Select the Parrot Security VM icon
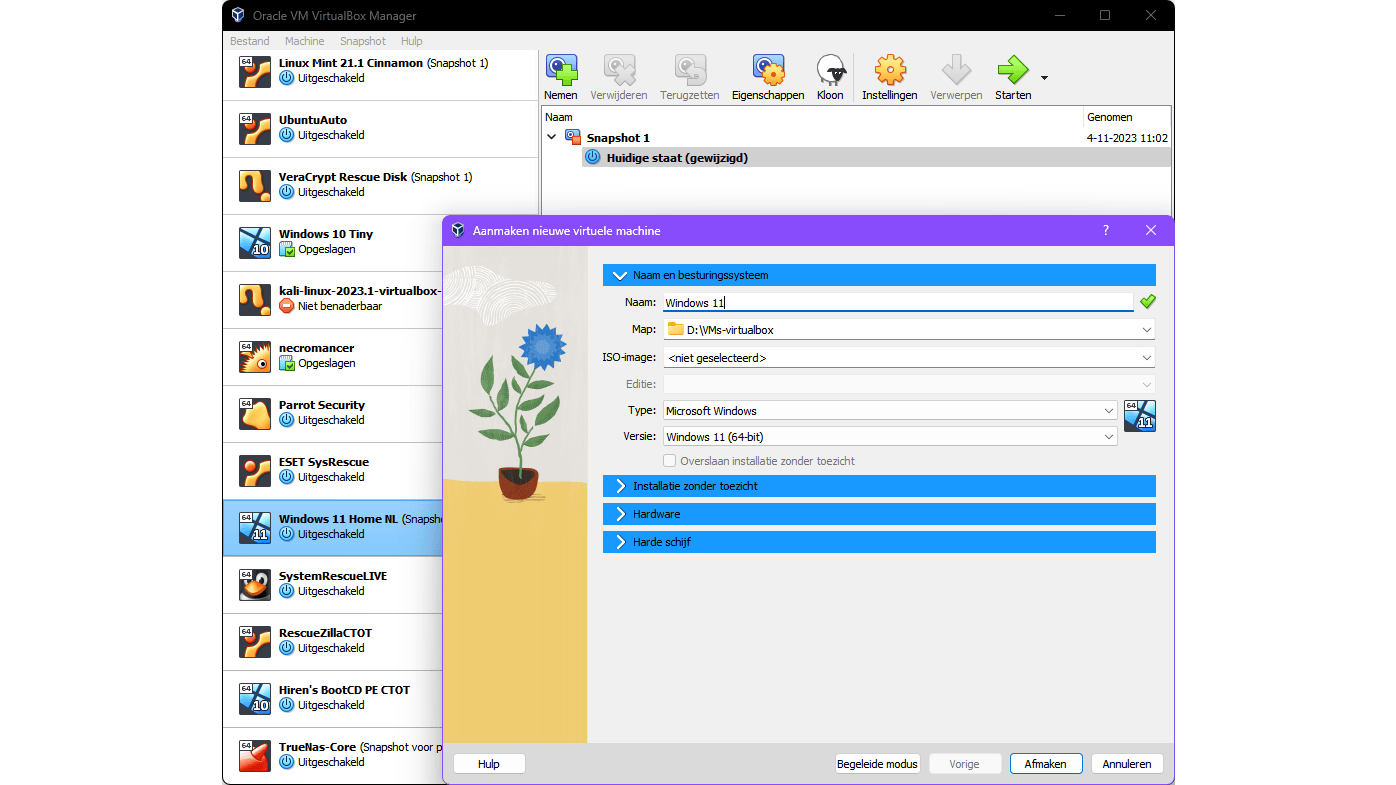This screenshot has height=785, width=1396. pyautogui.click(x=255, y=414)
